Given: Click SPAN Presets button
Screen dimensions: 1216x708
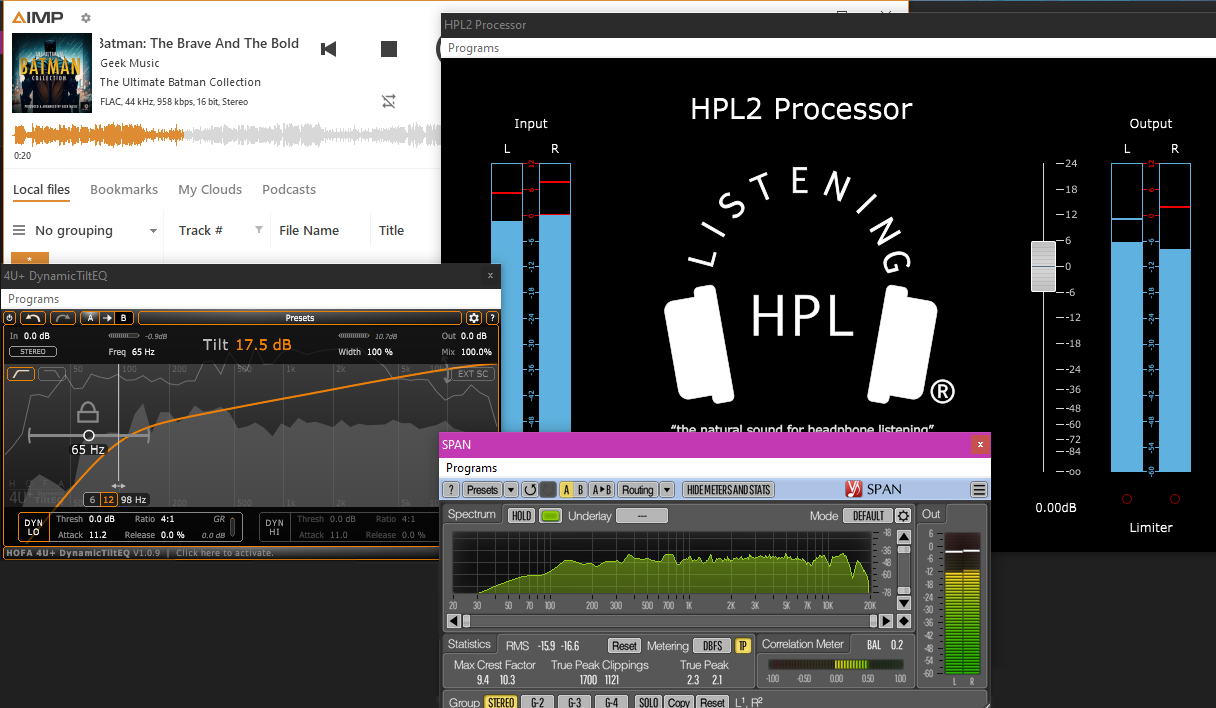Looking at the screenshot, I should pyautogui.click(x=482, y=490).
